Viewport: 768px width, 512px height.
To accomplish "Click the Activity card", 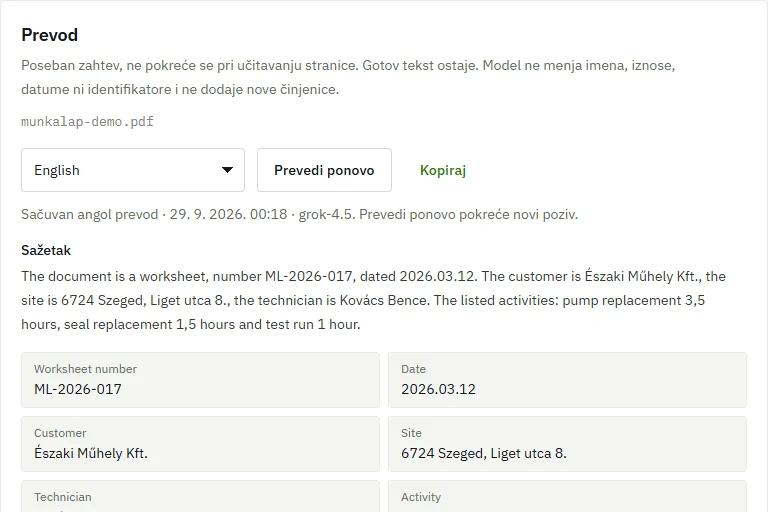I will [567, 496].
